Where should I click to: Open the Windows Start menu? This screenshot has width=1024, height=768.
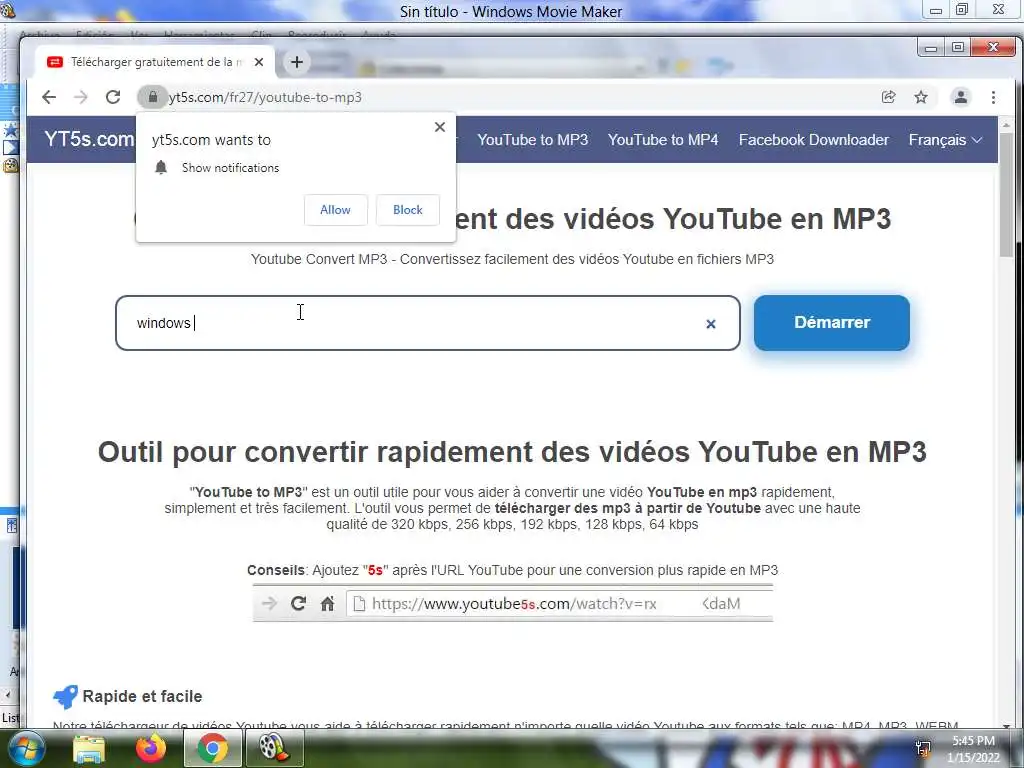click(x=26, y=748)
